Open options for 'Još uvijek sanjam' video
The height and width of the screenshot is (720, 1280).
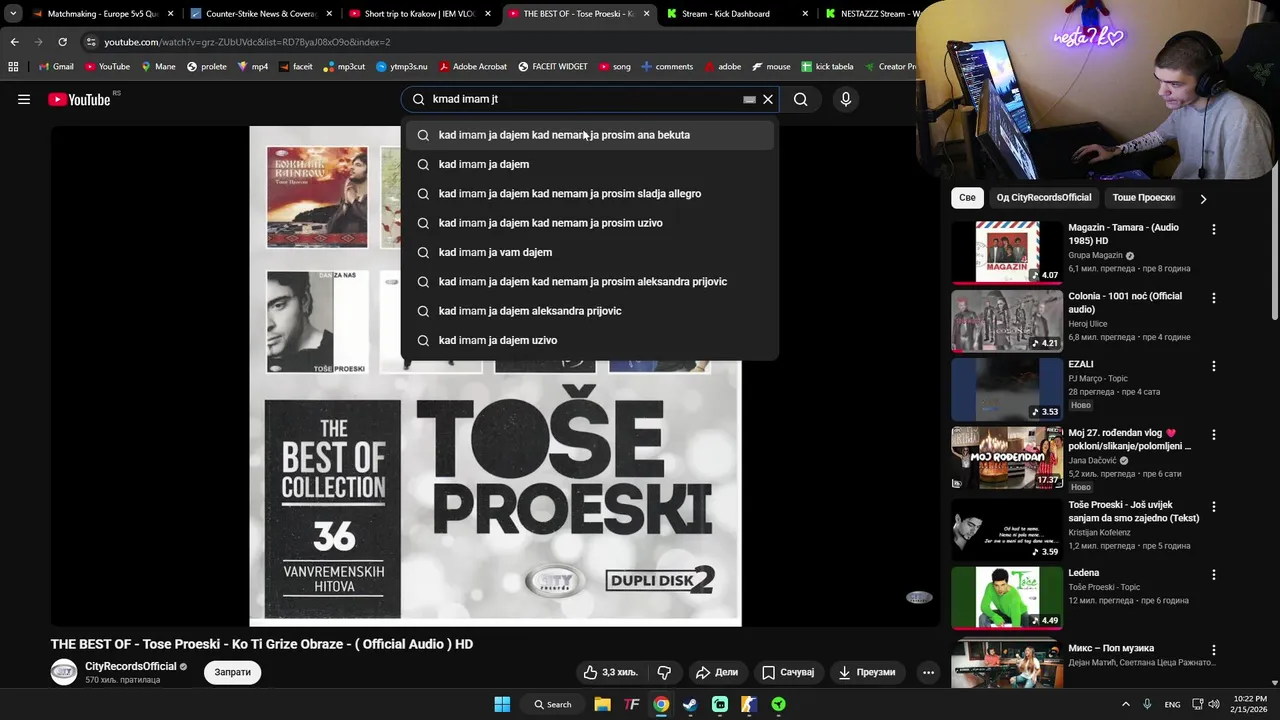pos(1214,507)
